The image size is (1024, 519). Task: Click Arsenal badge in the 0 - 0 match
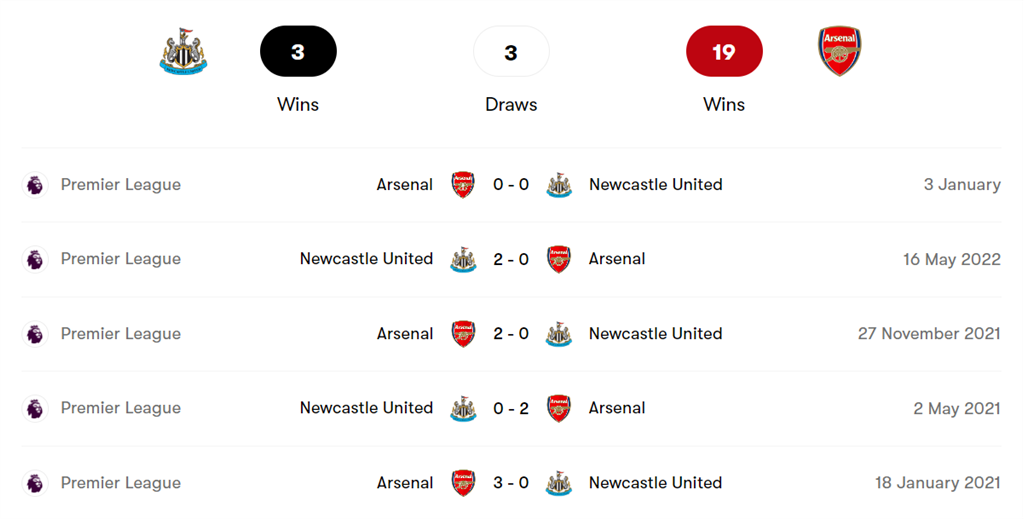(463, 185)
